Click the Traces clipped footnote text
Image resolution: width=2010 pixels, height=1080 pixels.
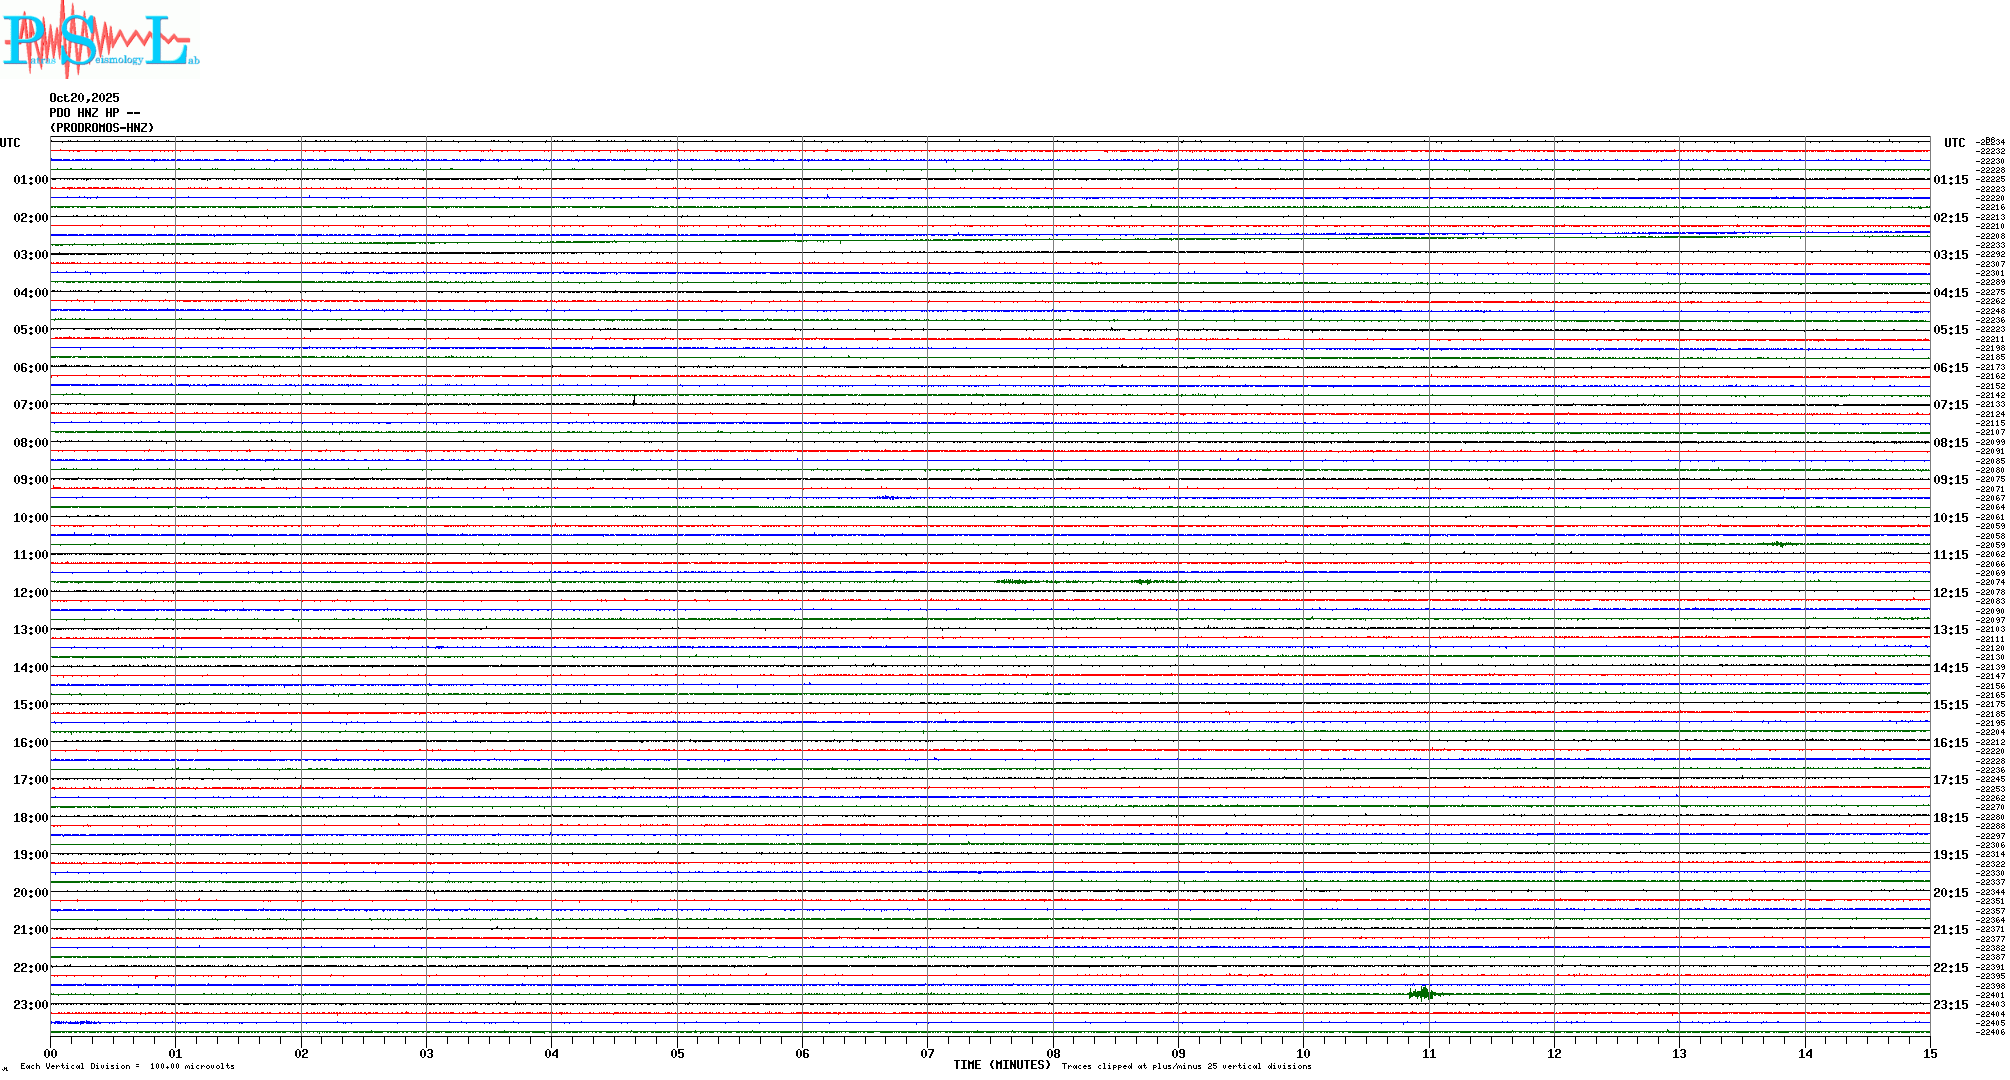pos(1186,1066)
